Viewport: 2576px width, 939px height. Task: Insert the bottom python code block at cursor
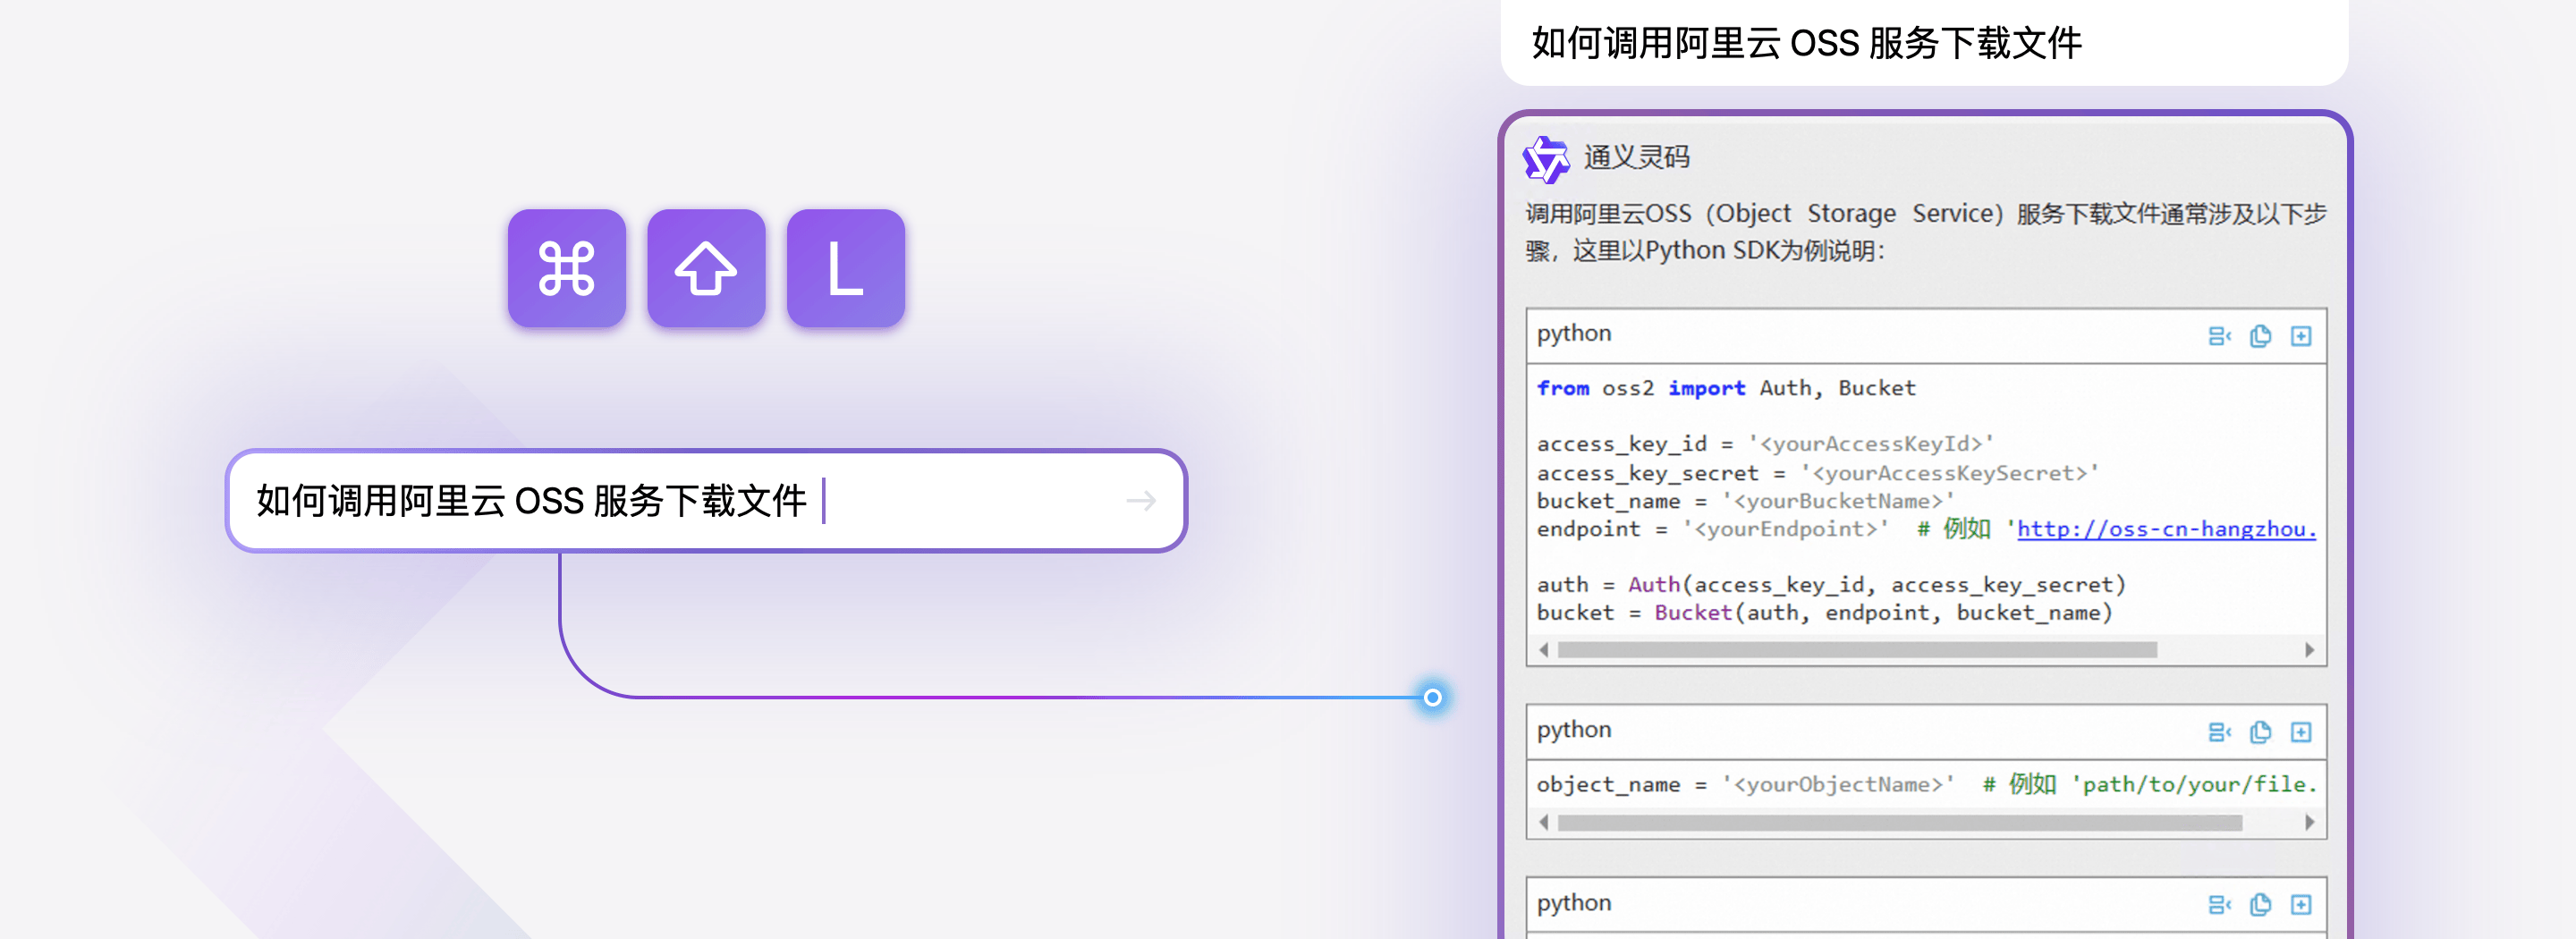pyautogui.click(x=2219, y=905)
